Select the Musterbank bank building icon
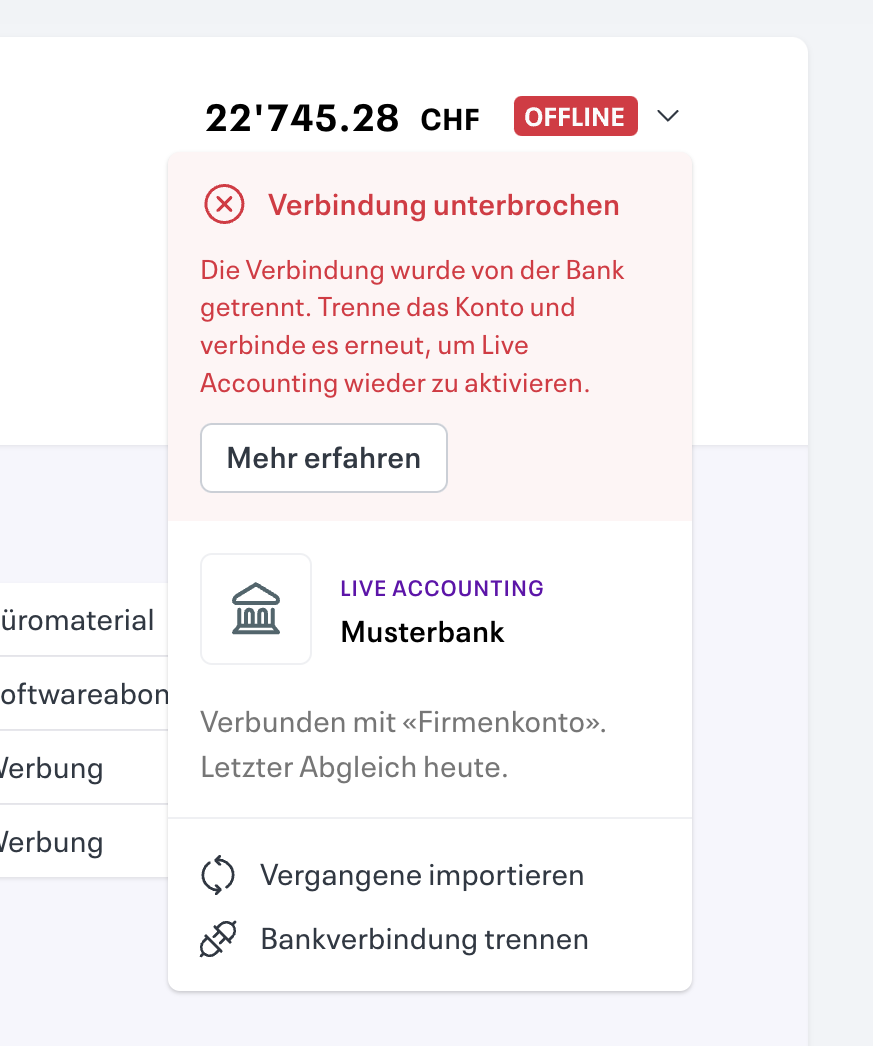Image resolution: width=873 pixels, height=1046 pixels. 256,608
